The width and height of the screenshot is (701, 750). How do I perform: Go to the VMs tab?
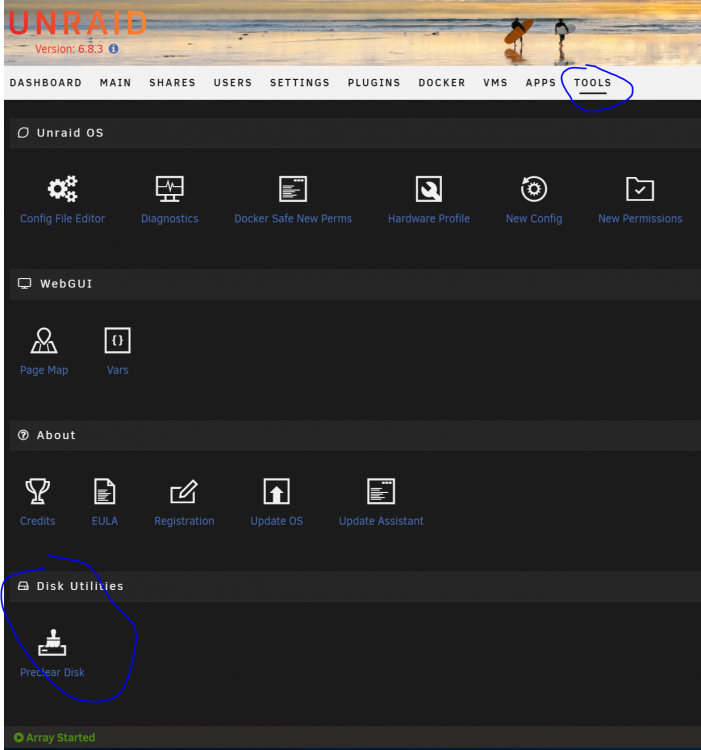495,83
